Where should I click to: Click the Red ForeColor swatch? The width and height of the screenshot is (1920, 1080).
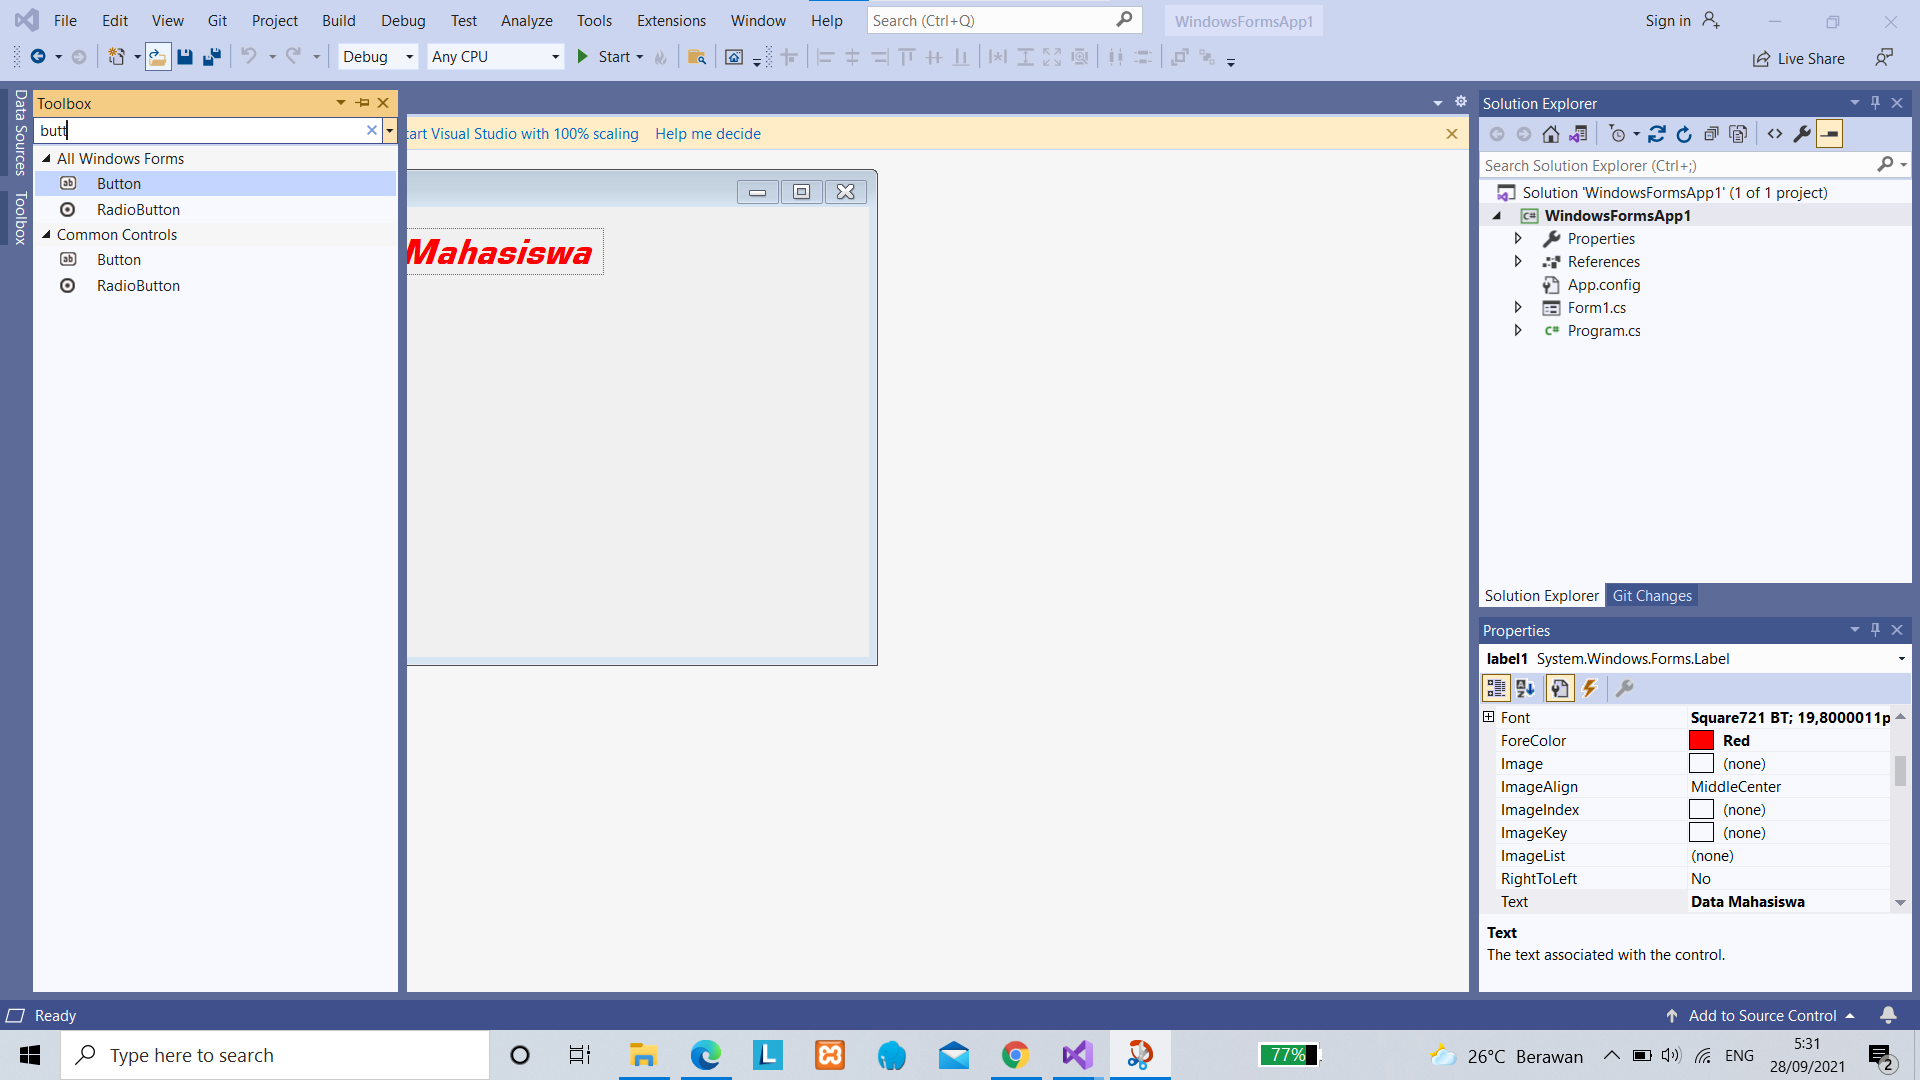click(x=1702, y=740)
